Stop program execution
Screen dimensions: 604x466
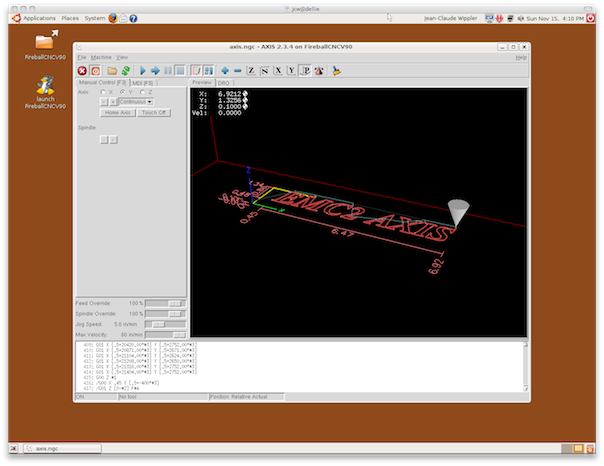(x=180, y=71)
